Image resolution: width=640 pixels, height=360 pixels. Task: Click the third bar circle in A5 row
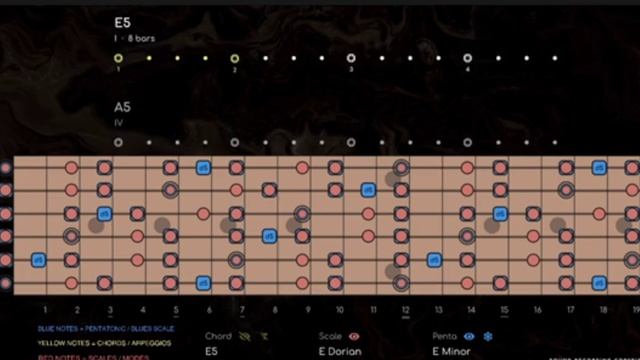[x=351, y=142]
